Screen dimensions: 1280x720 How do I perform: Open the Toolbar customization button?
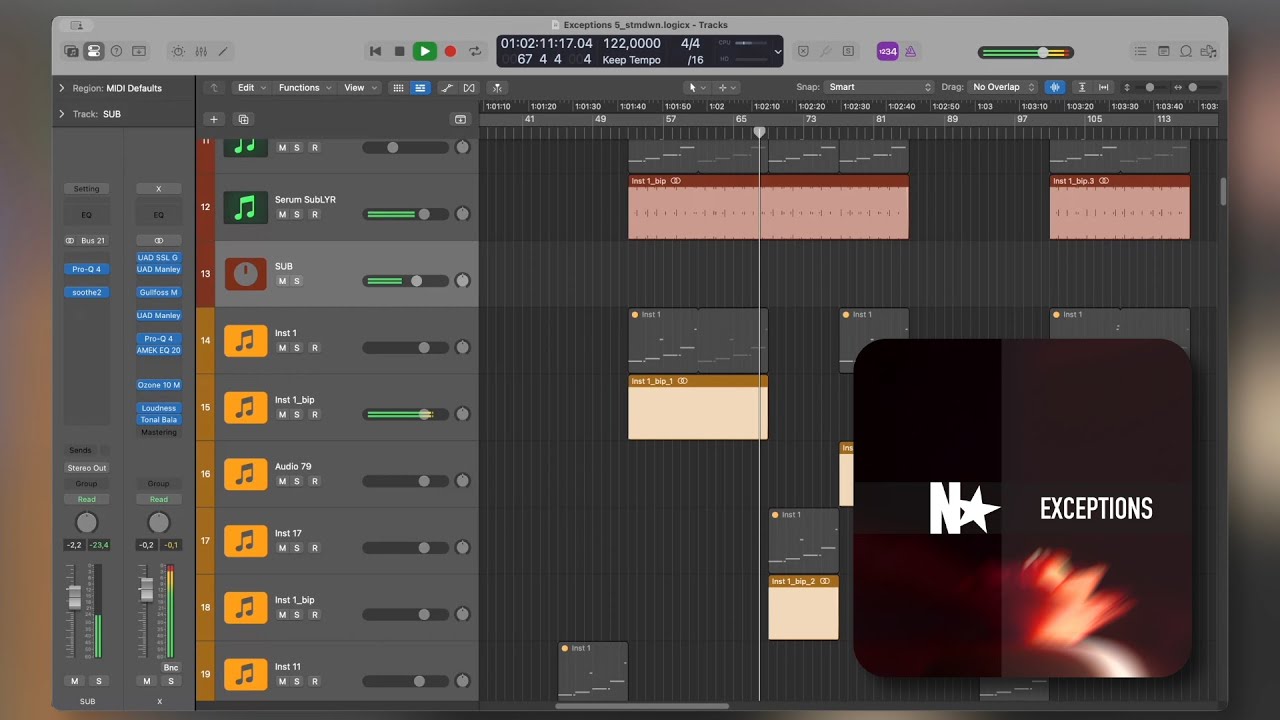click(x=139, y=51)
